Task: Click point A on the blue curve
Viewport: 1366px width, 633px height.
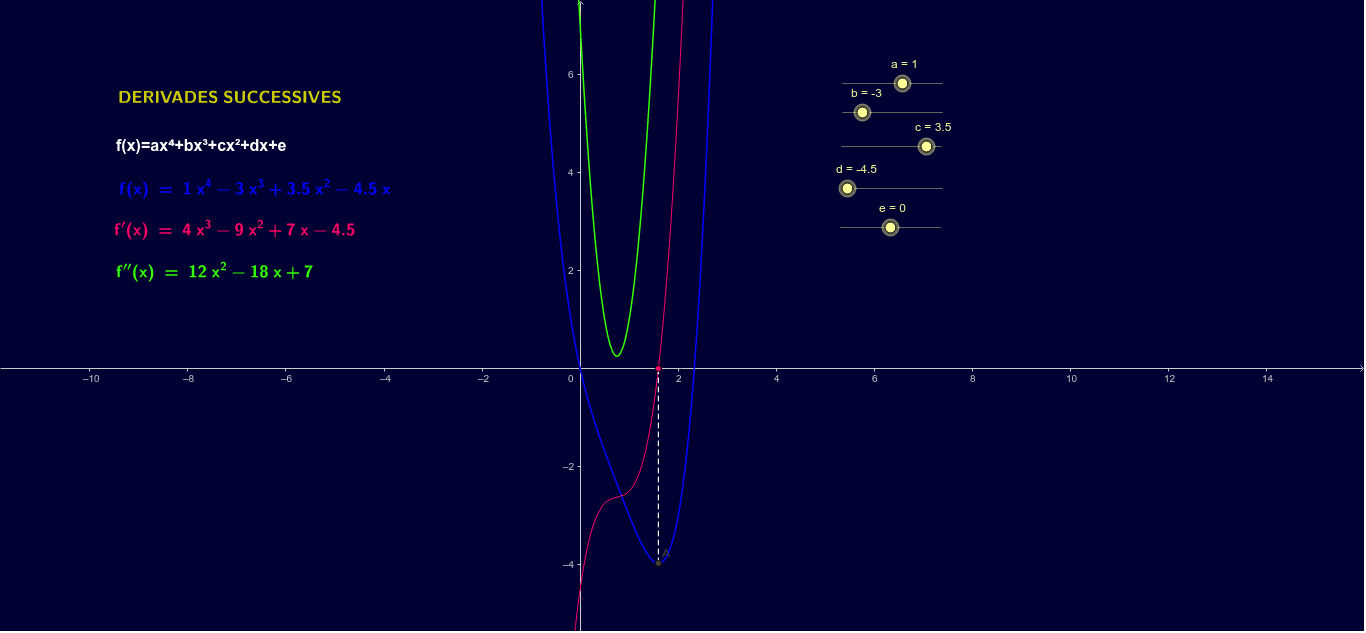Action: pyautogui.click(x=658, y=563)
